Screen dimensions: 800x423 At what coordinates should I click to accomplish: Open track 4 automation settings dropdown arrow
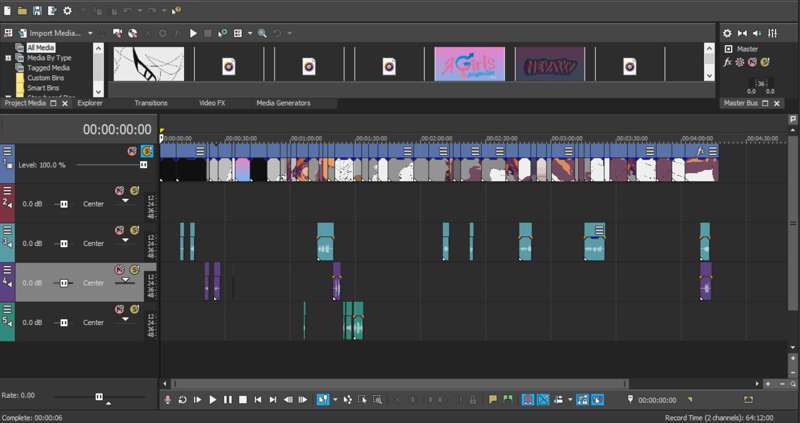[126, 280]
